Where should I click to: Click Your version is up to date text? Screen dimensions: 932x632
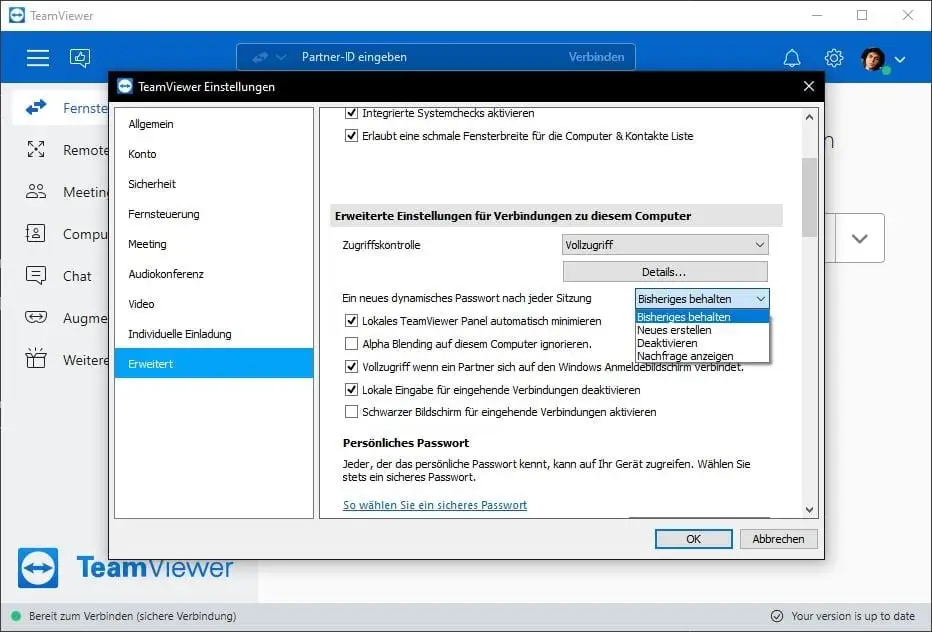point(853,616)
